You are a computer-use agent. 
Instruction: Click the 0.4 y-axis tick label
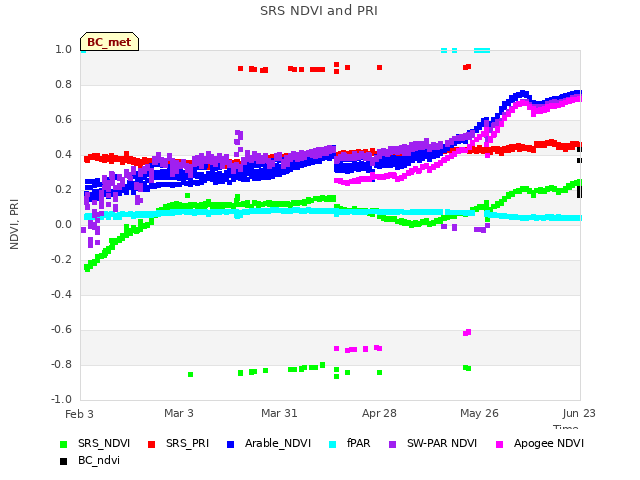(x=63, y=155)
